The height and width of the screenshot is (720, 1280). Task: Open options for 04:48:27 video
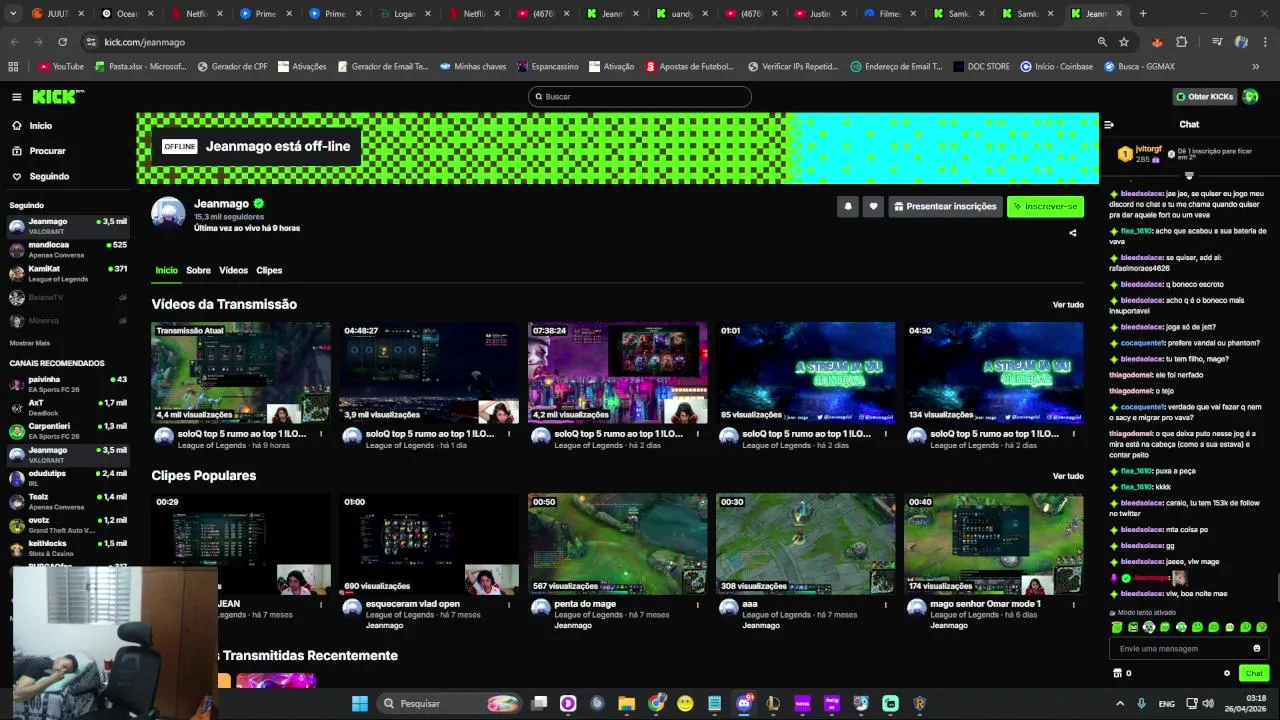coord(510,434)
